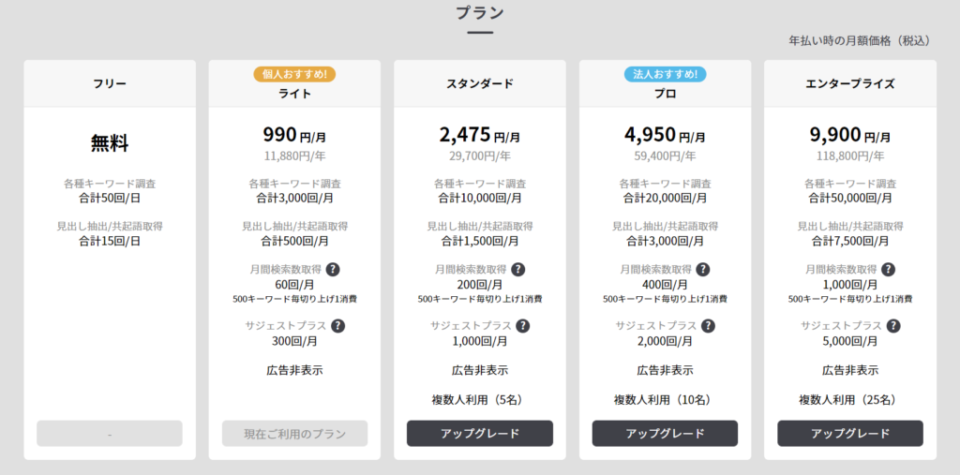The height and width of the screenshot is (475, 960).
Task: Upgrade to the プロ plan
Action: coord(665,433)
